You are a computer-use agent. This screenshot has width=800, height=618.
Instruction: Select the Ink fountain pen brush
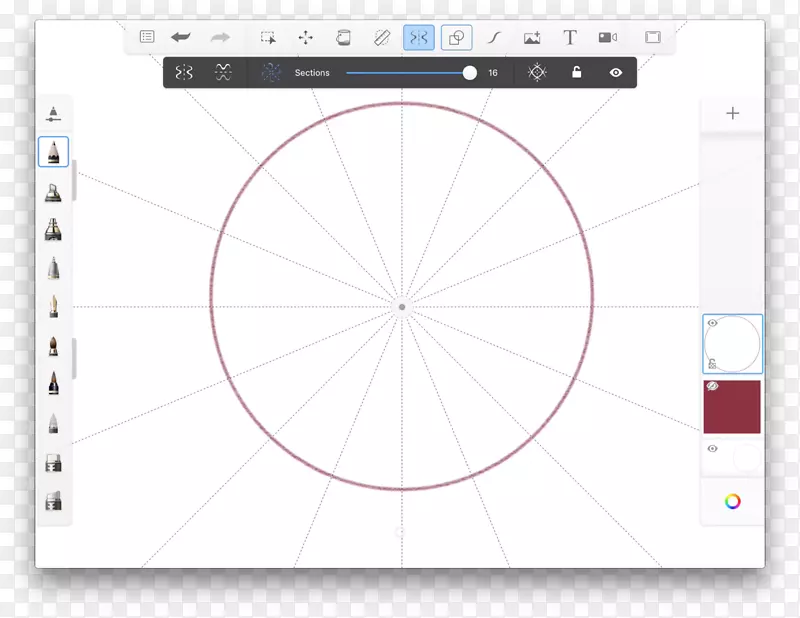(x=53, y=306)
